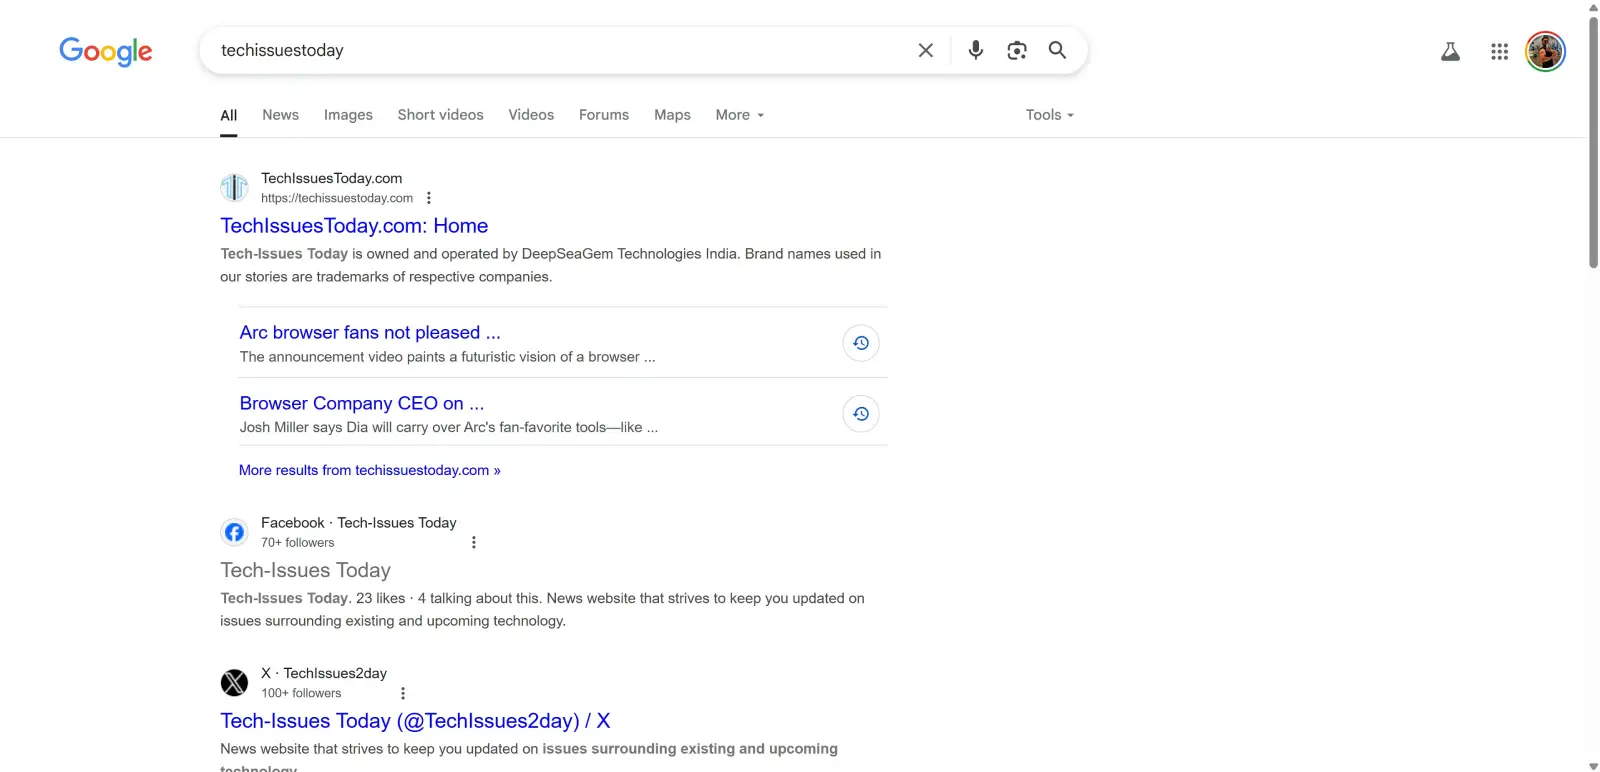Click the https://techissuestoday.com URL text
The width and height of the screenshot is (1600, 772).
point(337,198)
